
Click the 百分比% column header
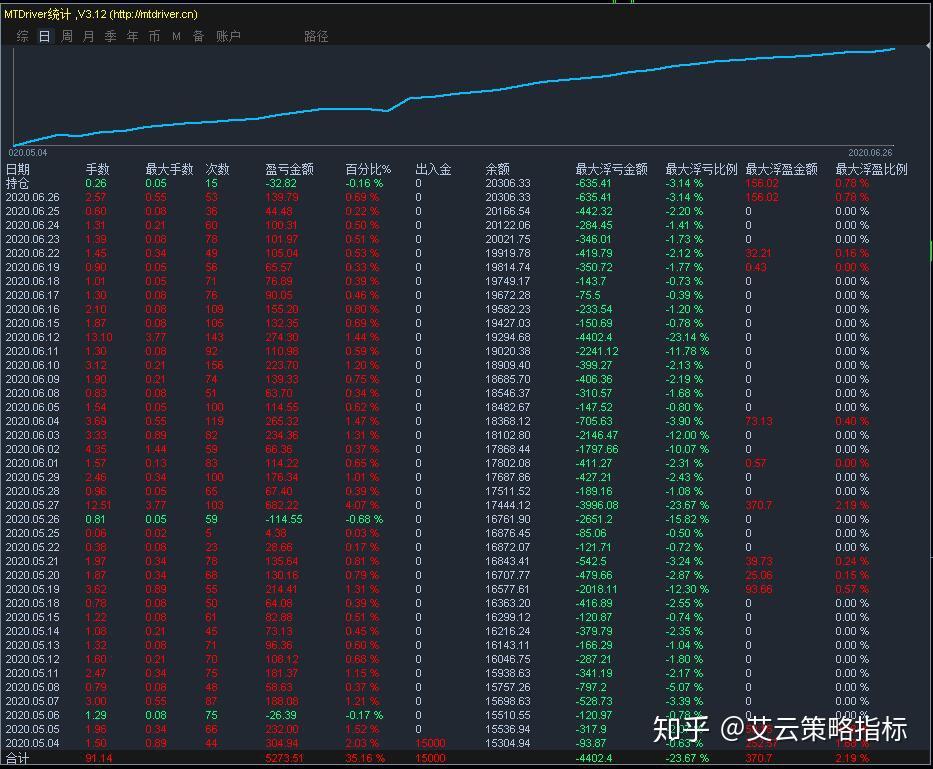point(368,169)
